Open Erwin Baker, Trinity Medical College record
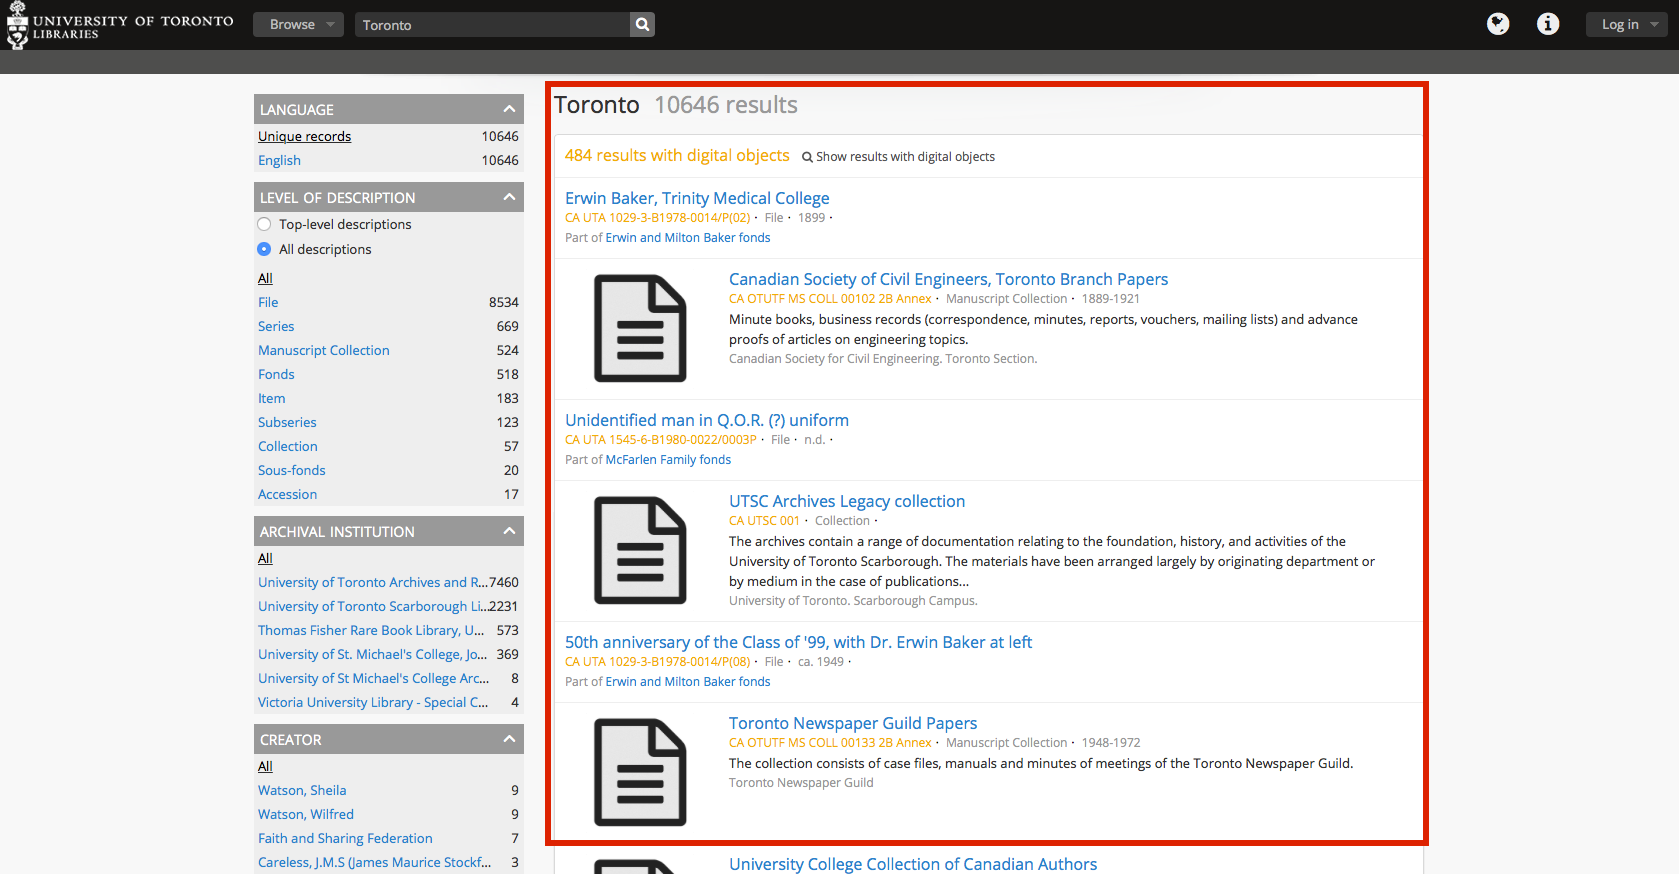 [x=697, y=198]
